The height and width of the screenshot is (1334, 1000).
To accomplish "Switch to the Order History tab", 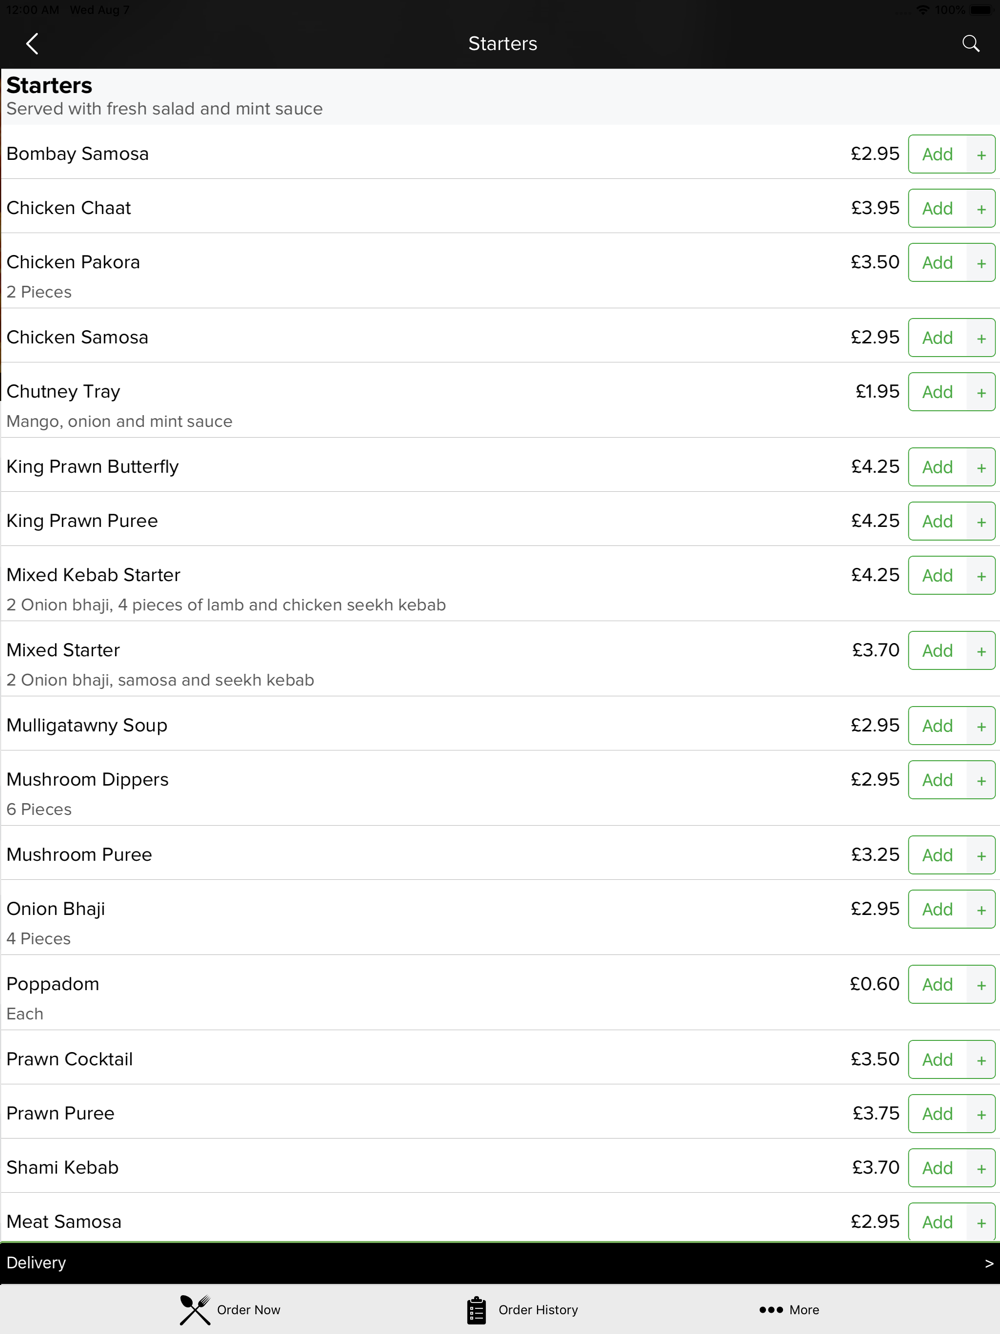I will click(x=522, y=1309).
